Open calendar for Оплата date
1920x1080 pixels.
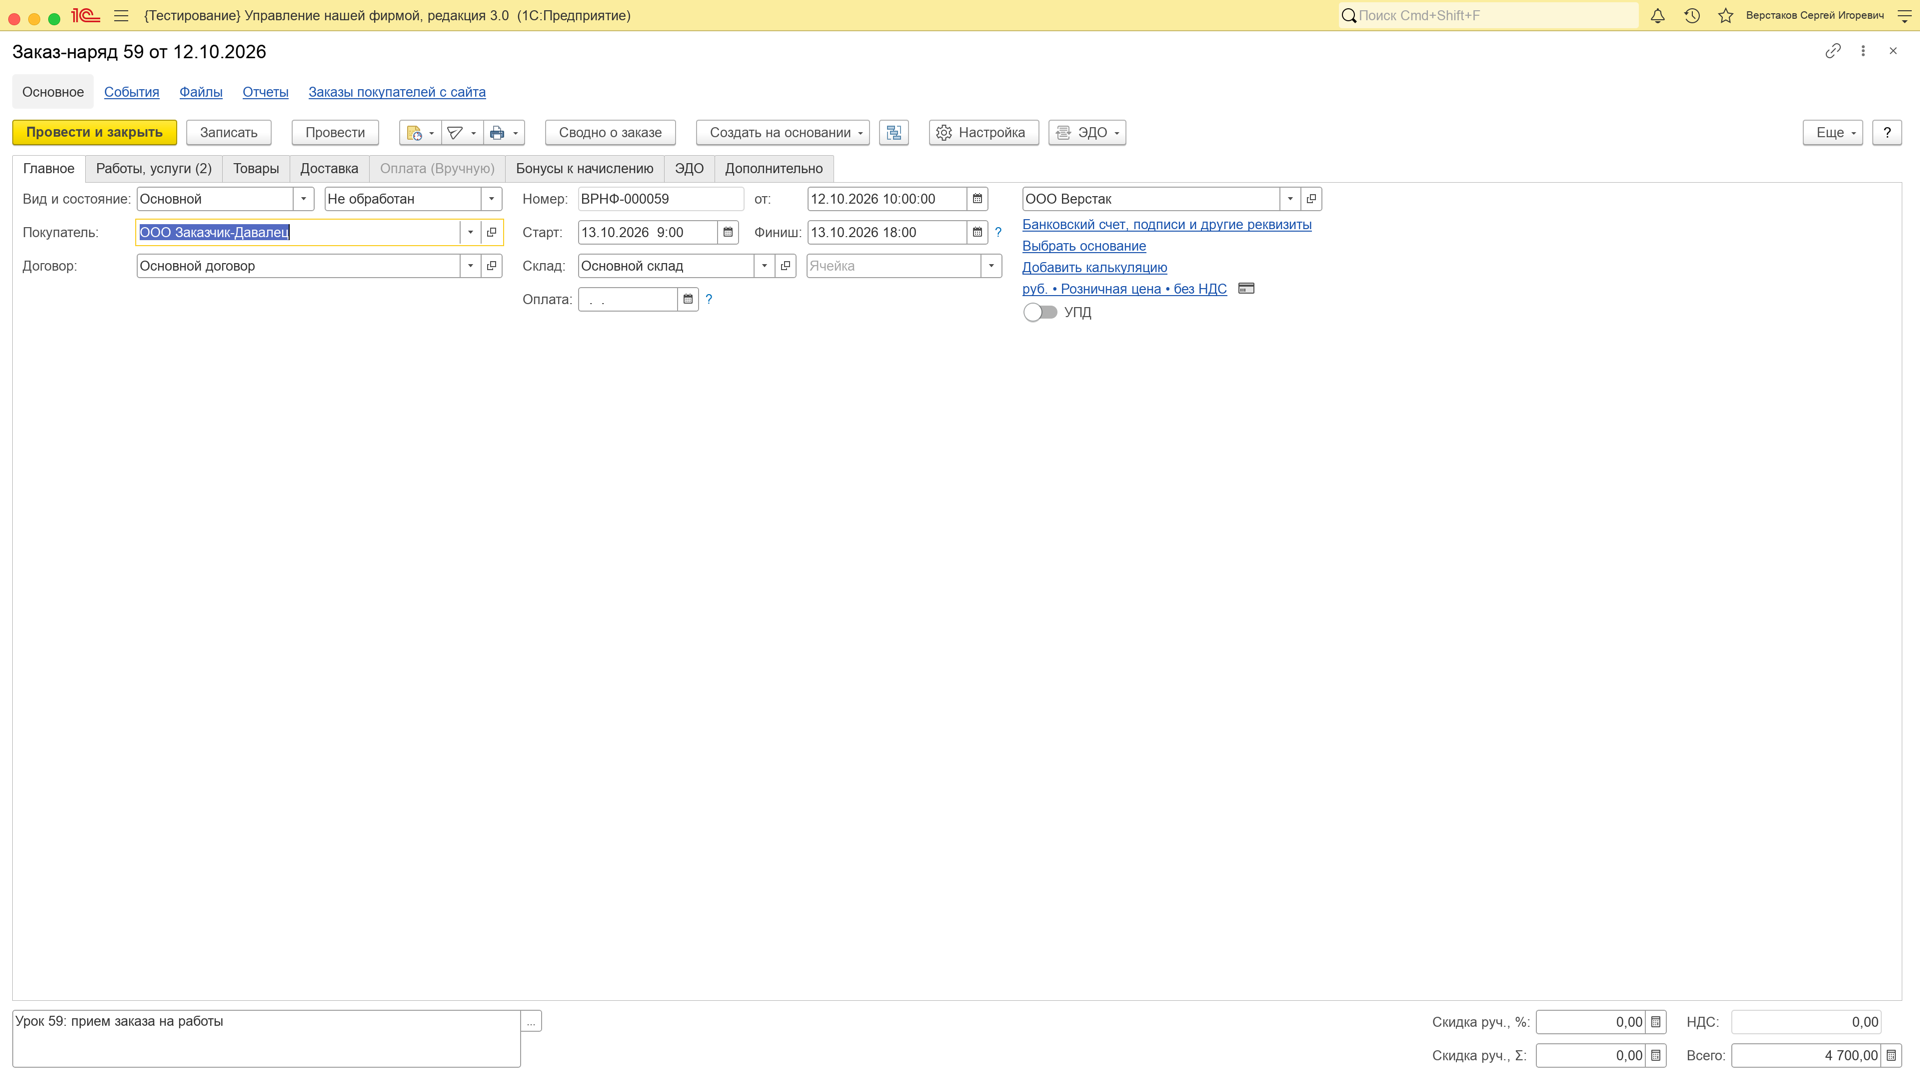(688, 299)
